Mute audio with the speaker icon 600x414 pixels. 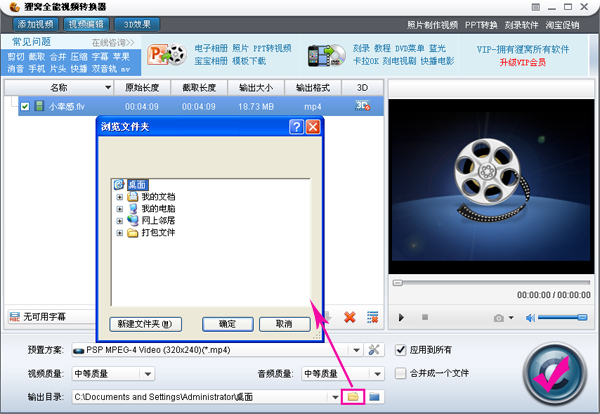pyautogui.click(x=530, y=318)
